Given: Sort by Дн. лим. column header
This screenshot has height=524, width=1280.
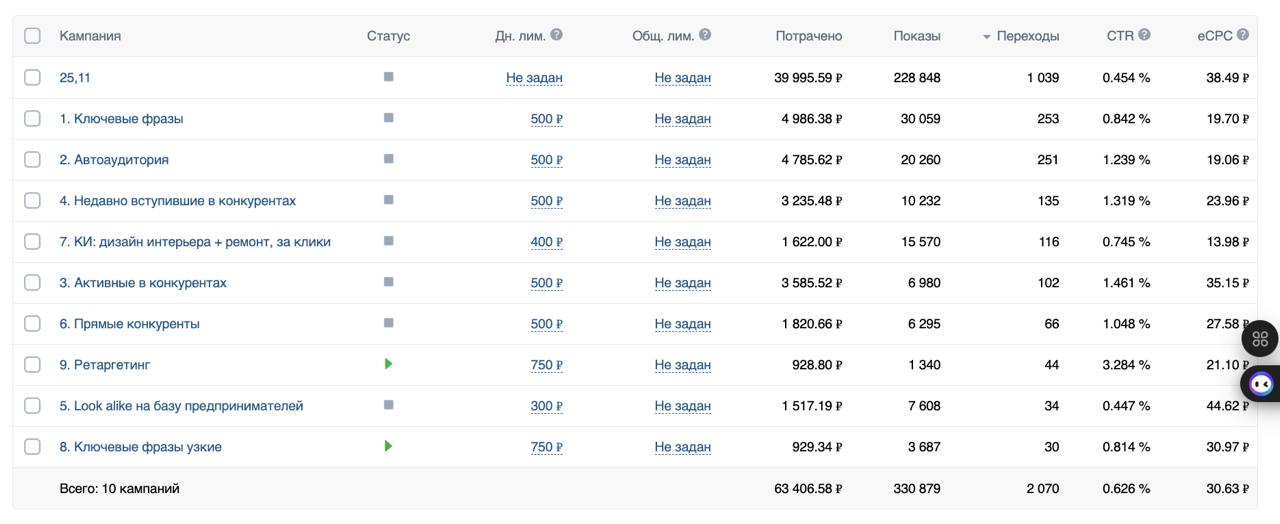Looking at the screenshot, I should (520, 36).
